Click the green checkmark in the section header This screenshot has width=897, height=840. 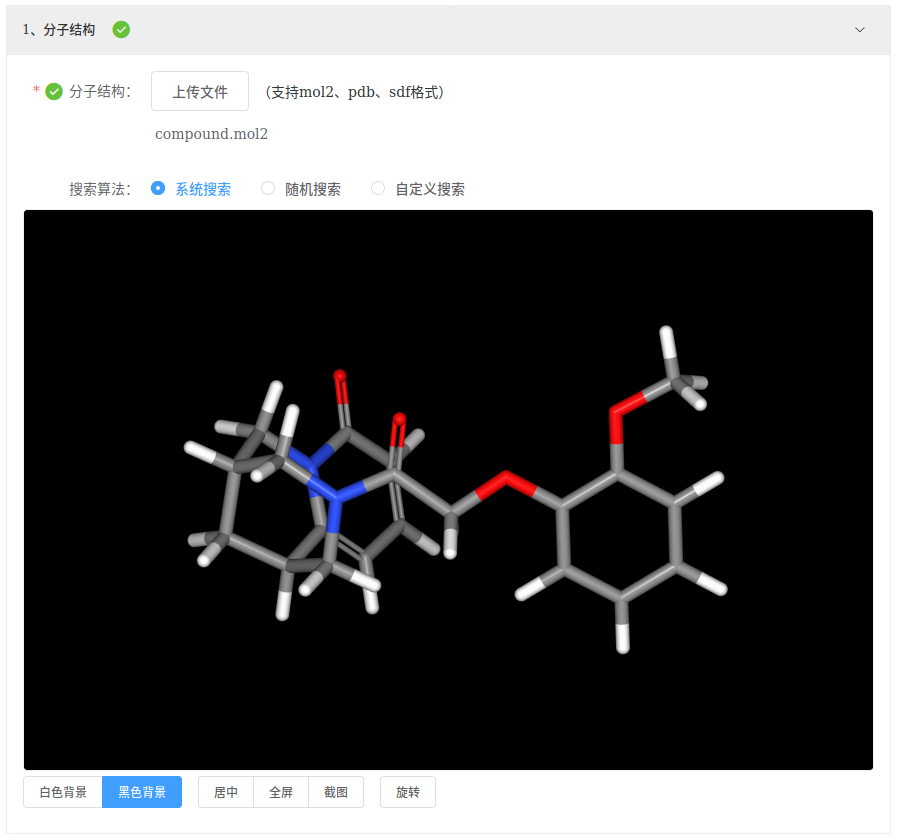(121, 30)
